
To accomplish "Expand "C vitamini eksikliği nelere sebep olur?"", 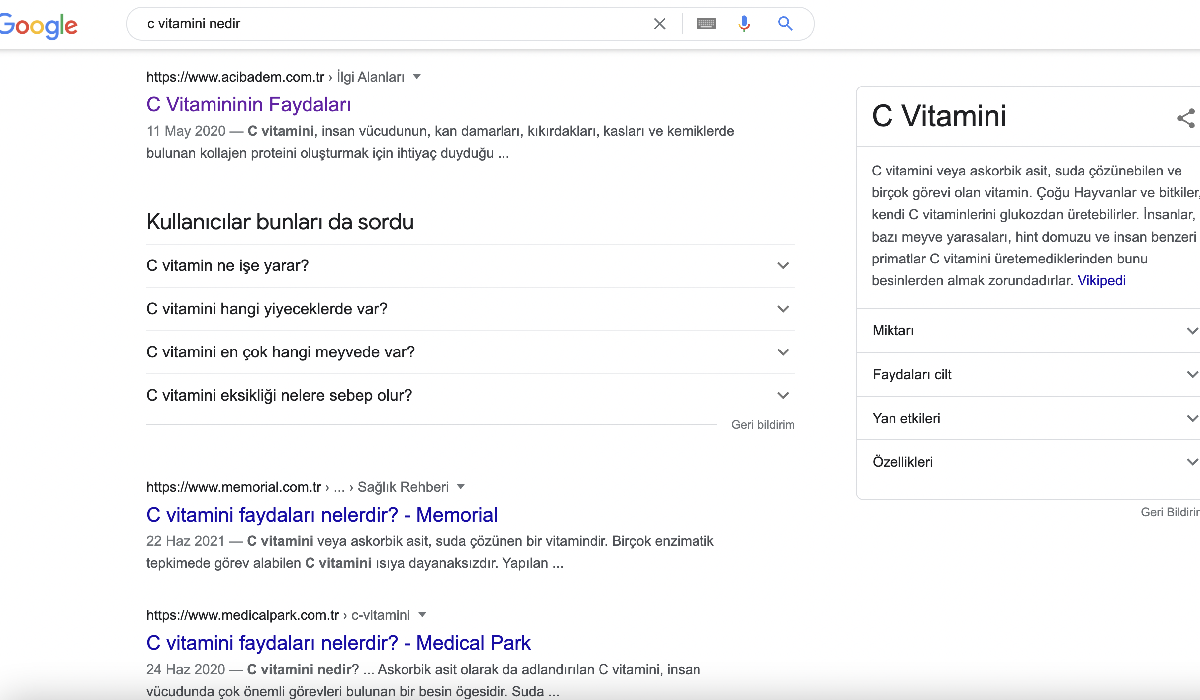I will point(782,396).
